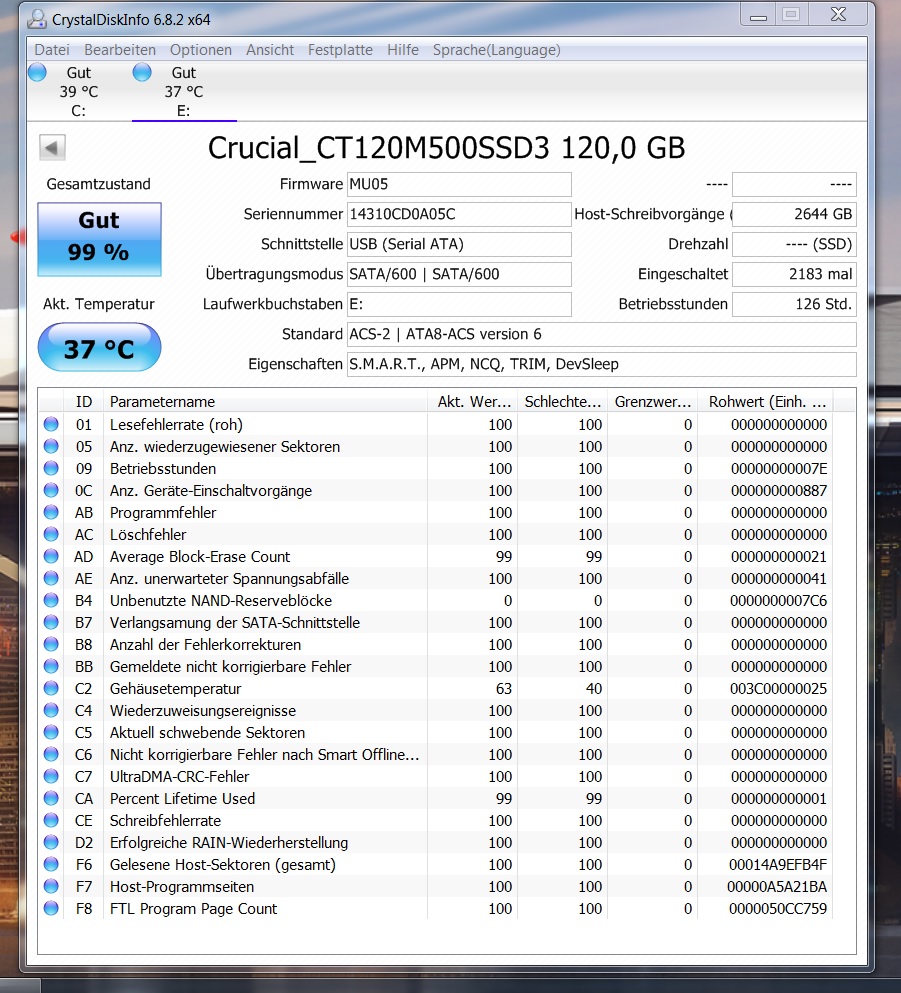Select blue status icon for drive E:

142,73
